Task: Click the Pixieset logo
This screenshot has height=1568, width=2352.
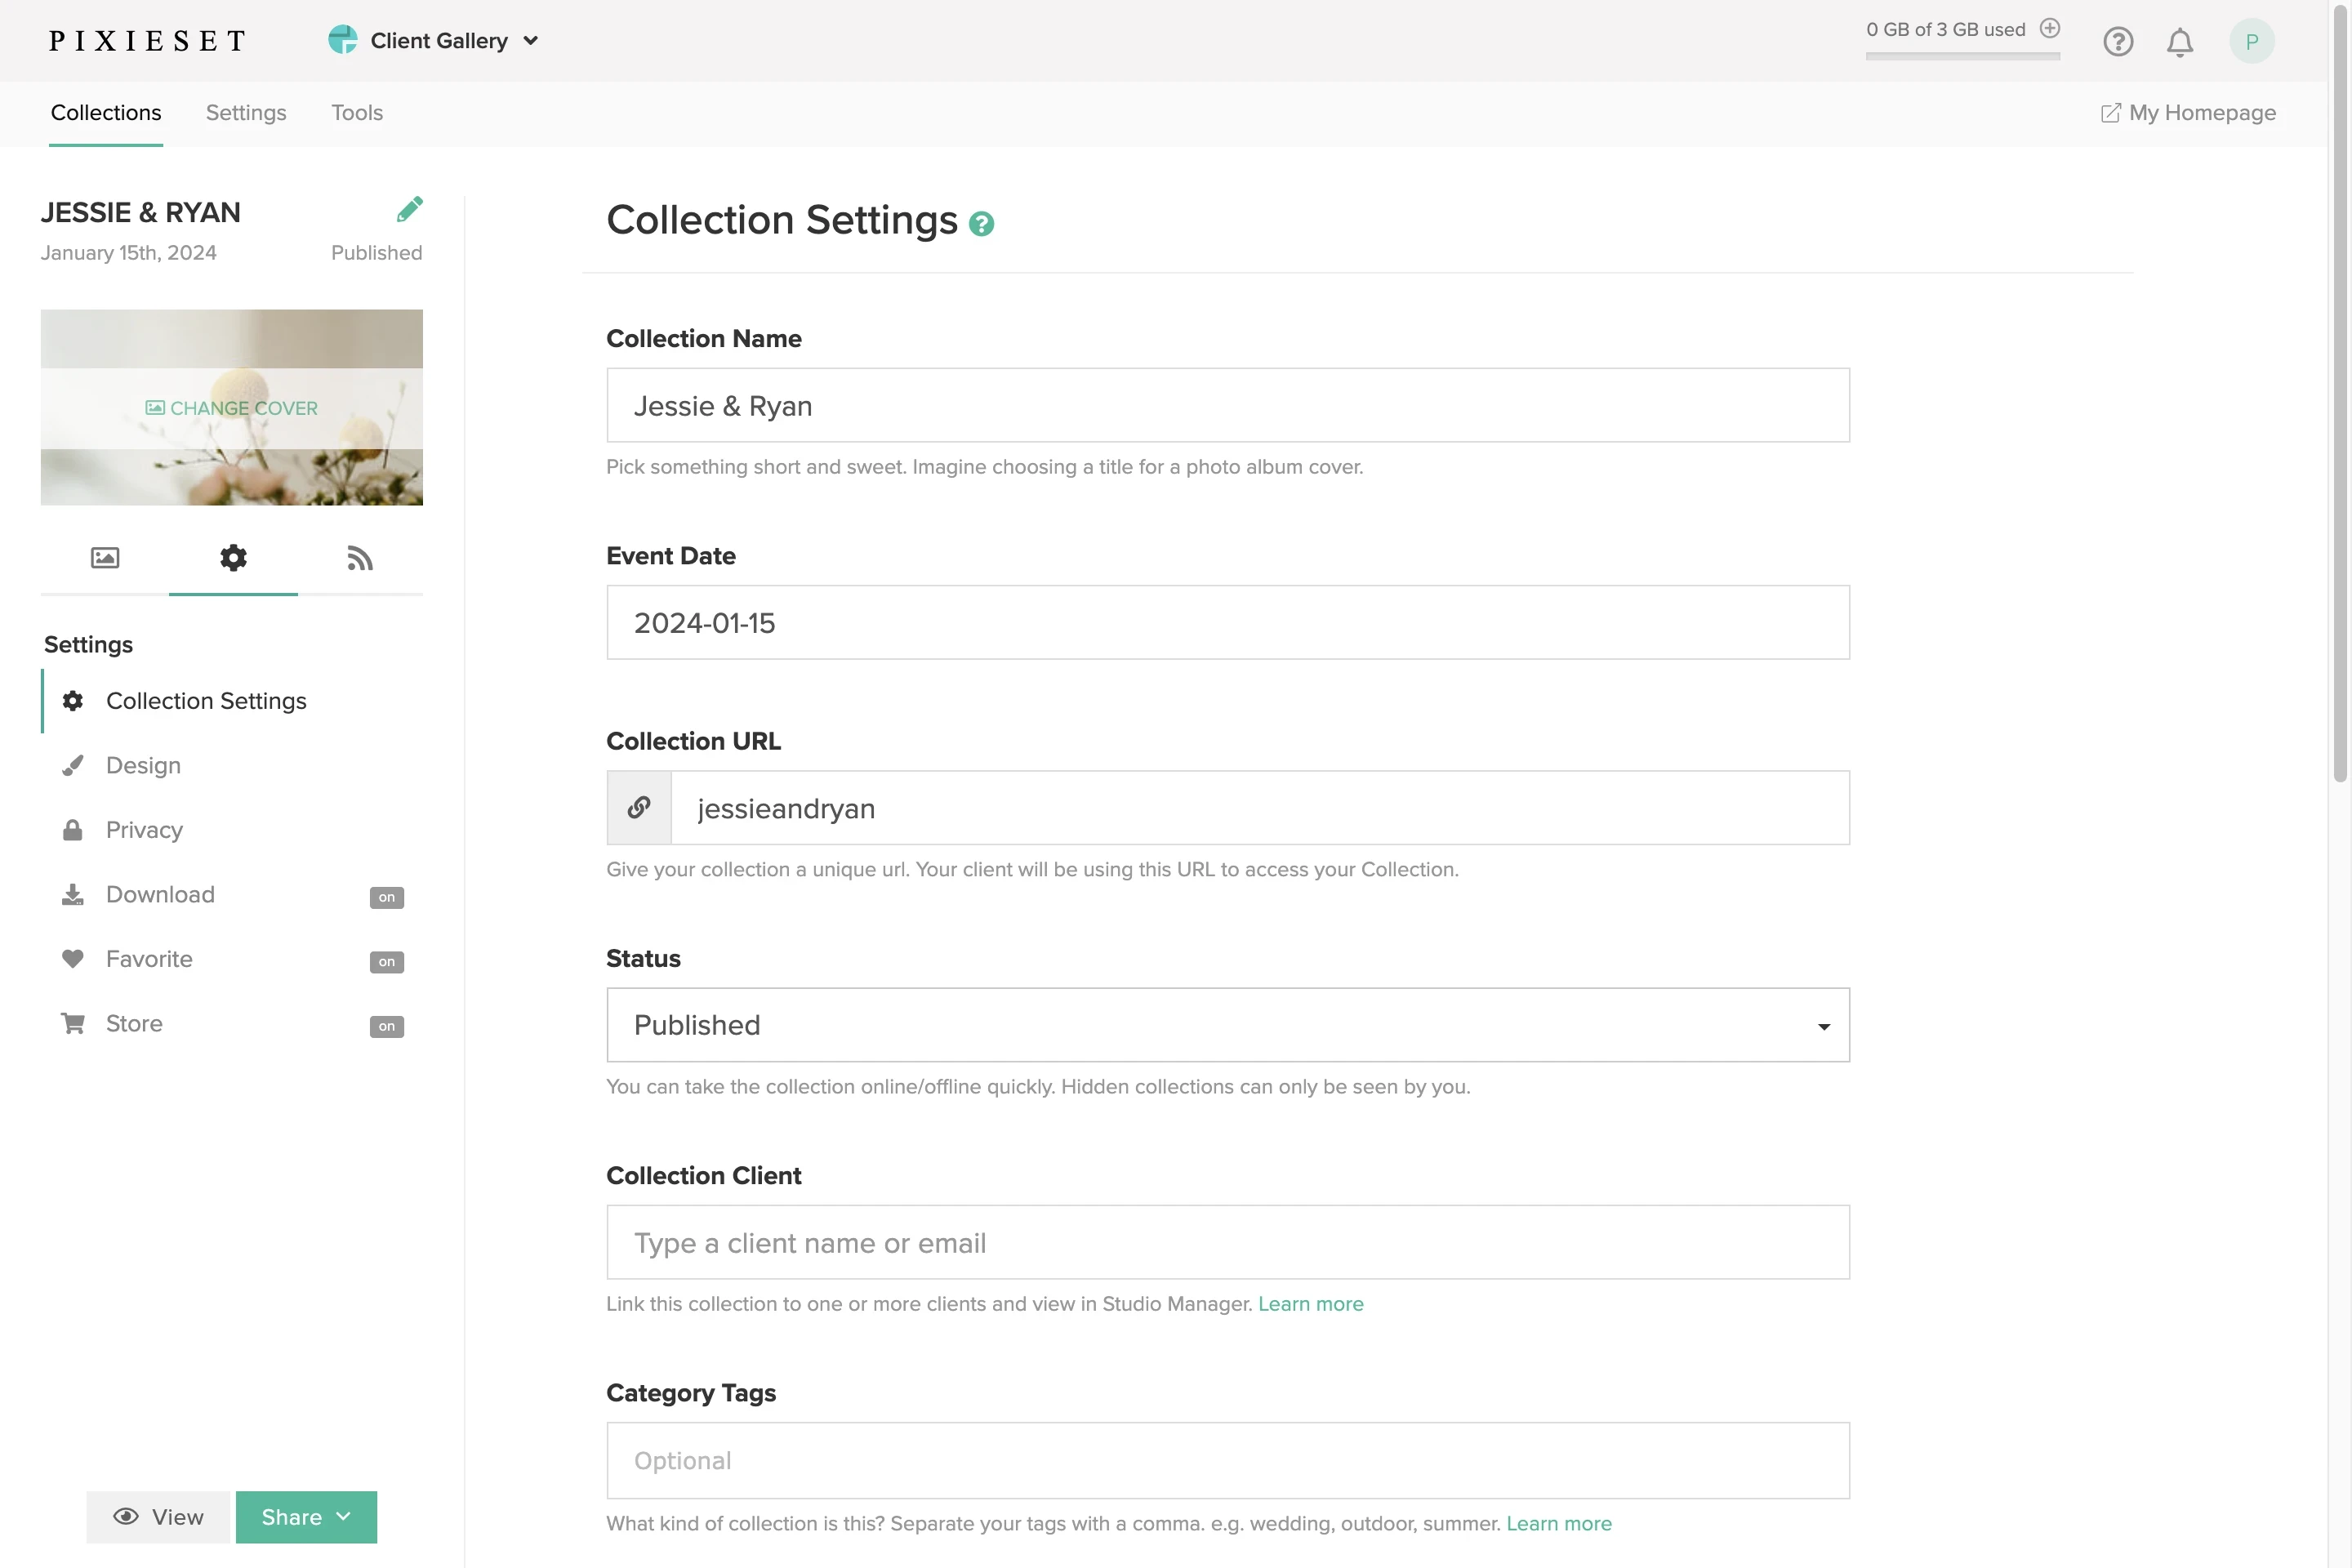Action: point(148,40)
